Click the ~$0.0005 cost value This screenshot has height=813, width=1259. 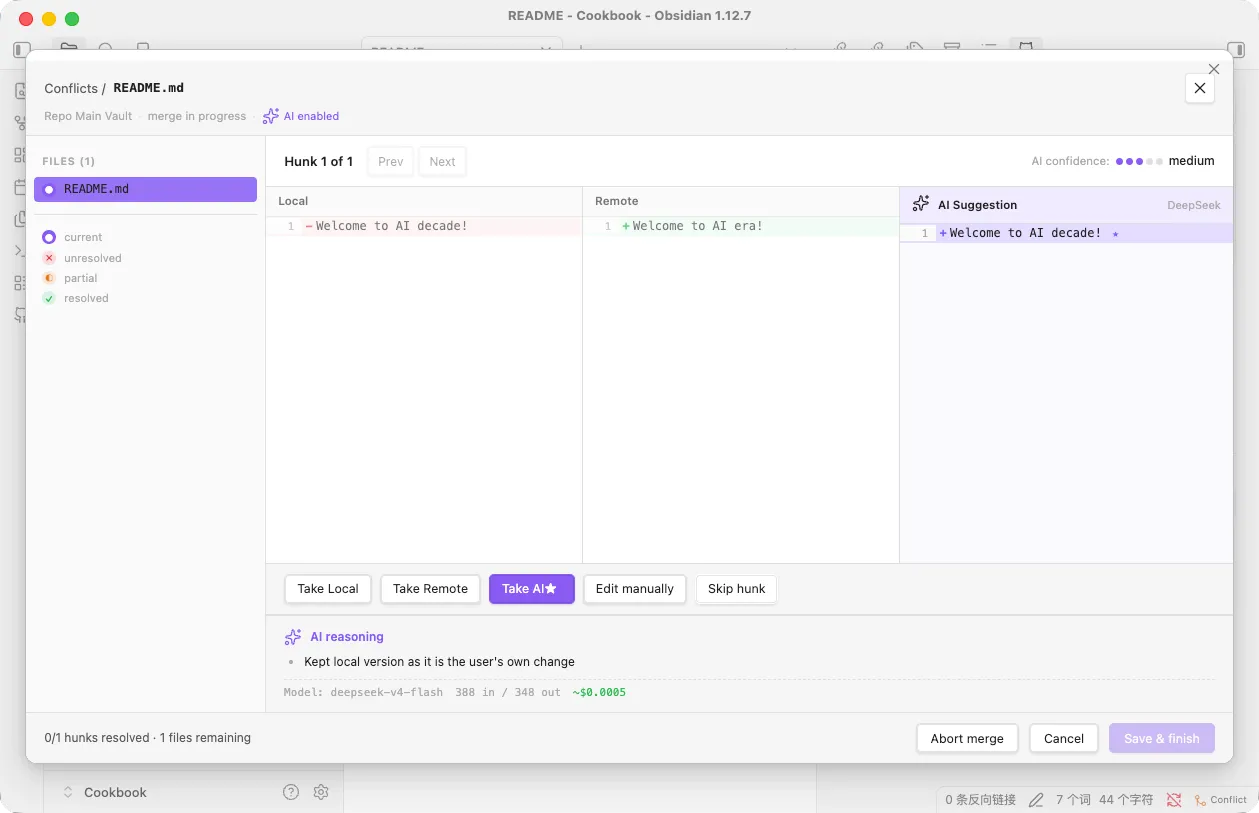pyautogui.click(x=599, y=692)
